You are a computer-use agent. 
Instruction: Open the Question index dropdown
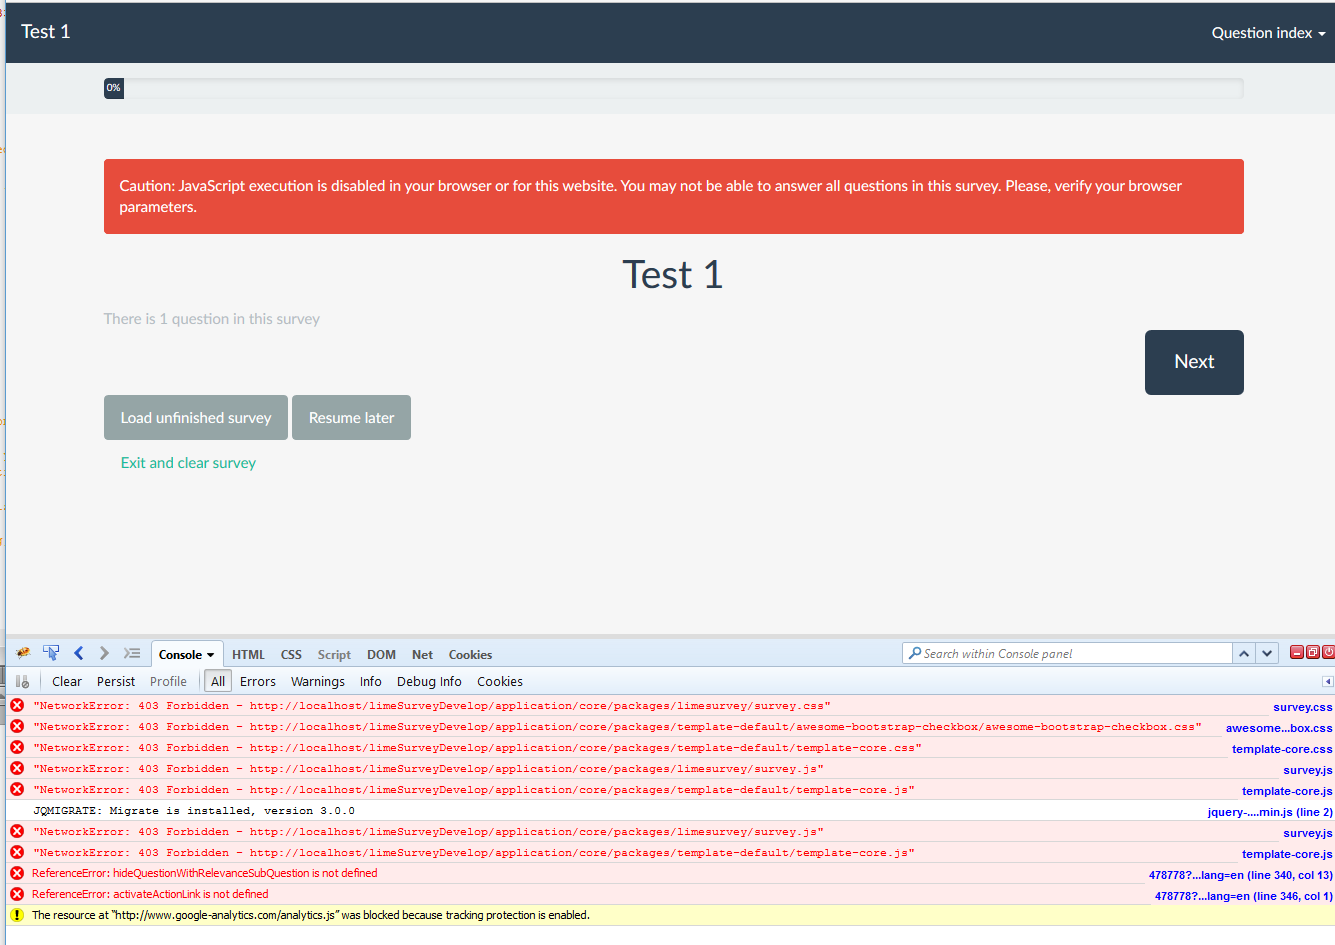click(x=1267, y=33)
